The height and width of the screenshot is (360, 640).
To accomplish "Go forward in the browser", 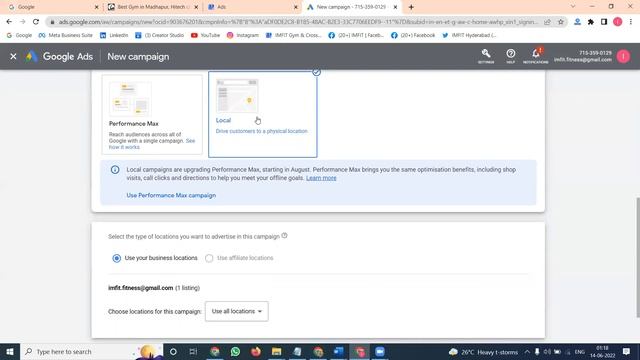I will tap(22, 22).
